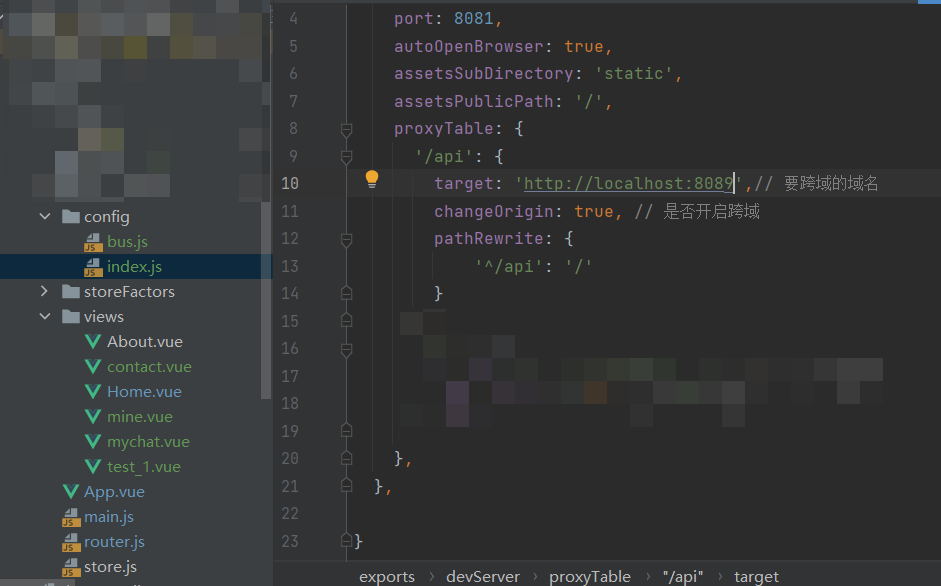Image resolution: width=941 pixels, height=586 pixels.
Task: Click the JS icon beside index.js
Action: [x=92, y=267]
